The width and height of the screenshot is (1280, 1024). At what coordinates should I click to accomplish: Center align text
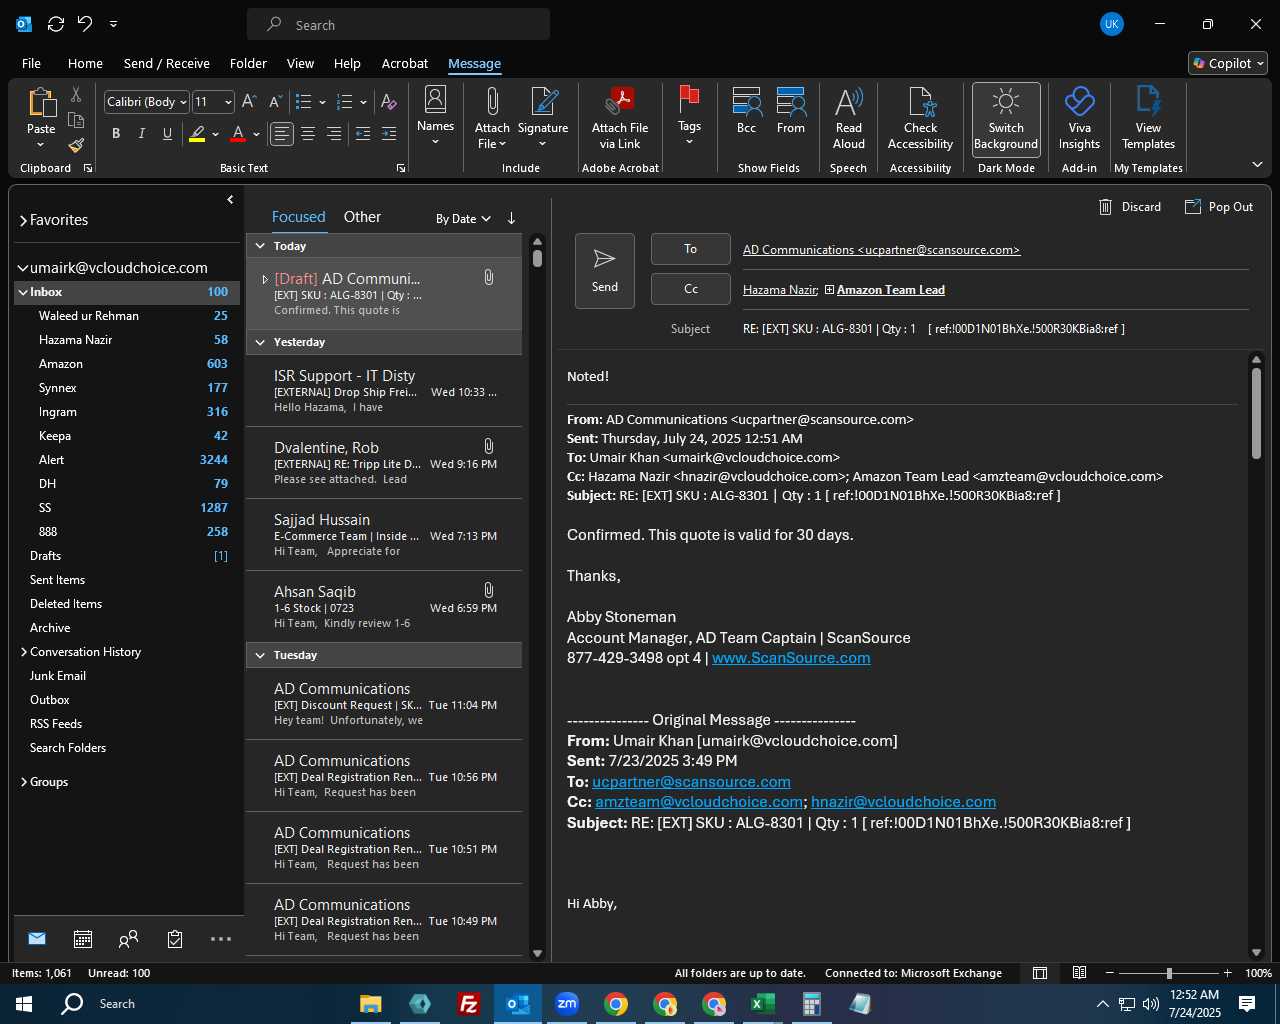coord(308,133)
